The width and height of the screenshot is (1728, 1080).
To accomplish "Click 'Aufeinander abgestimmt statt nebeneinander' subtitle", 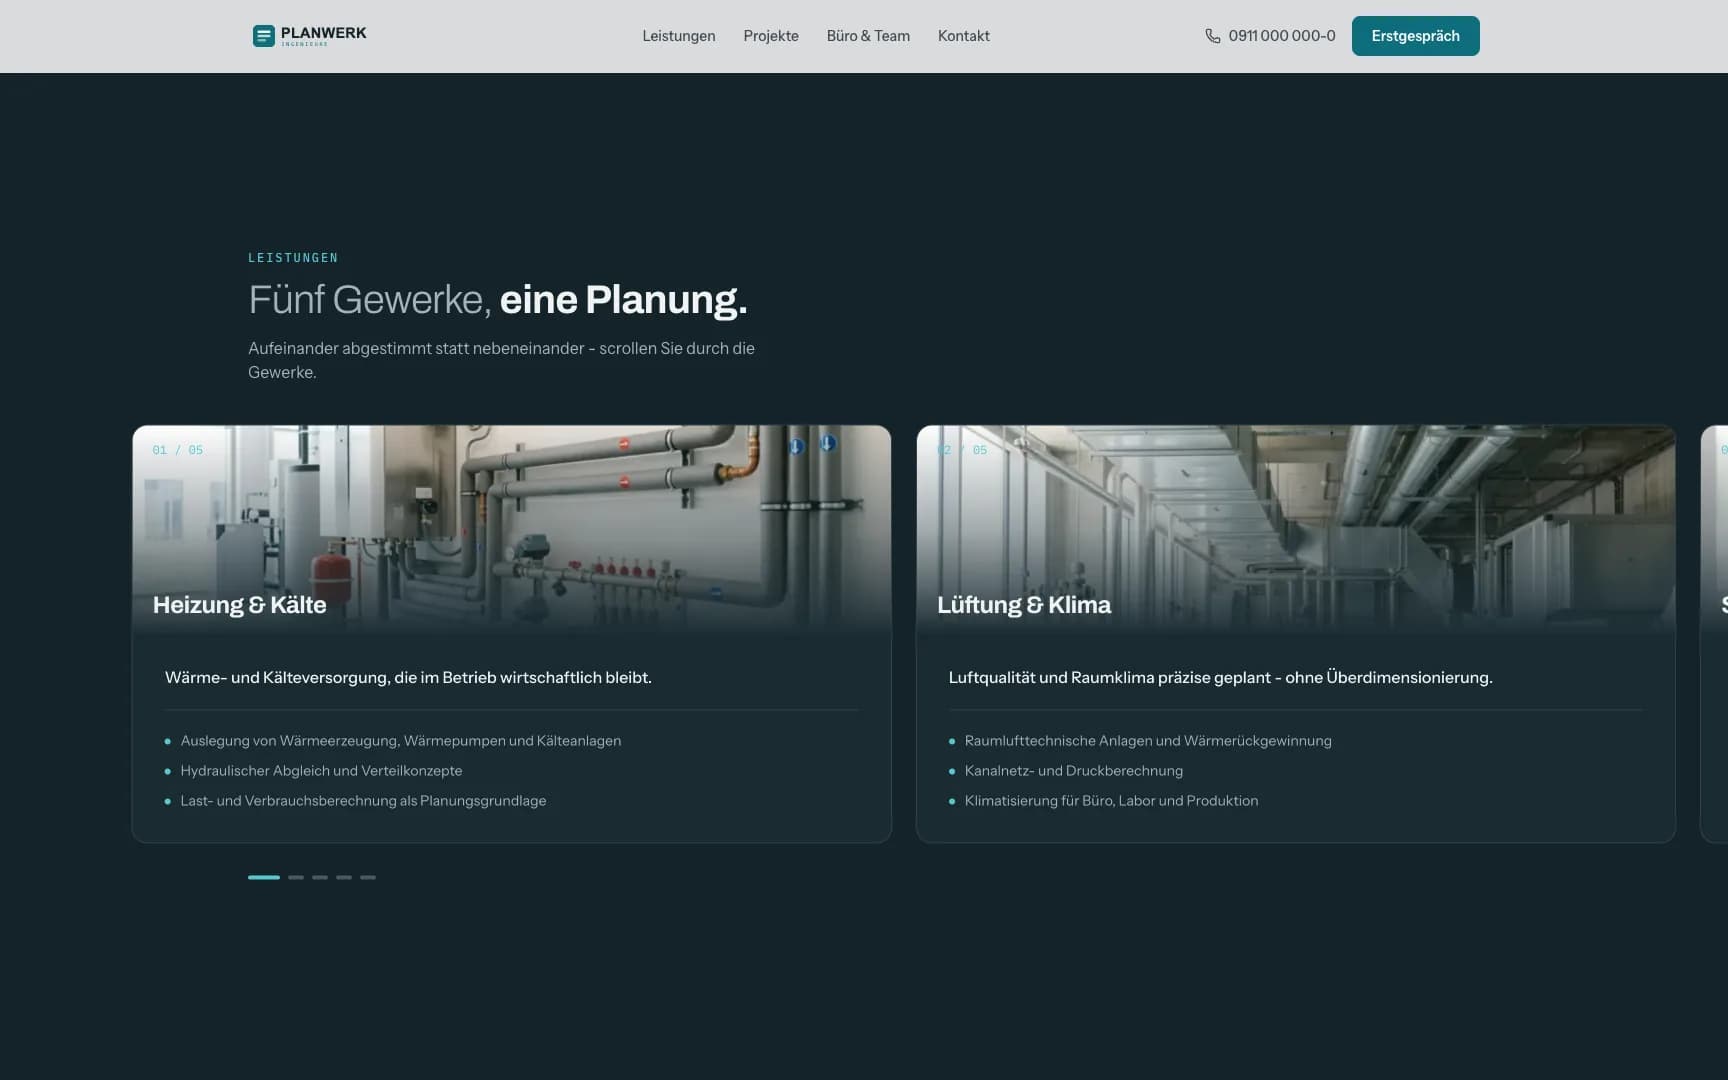I will click(502, 360).
